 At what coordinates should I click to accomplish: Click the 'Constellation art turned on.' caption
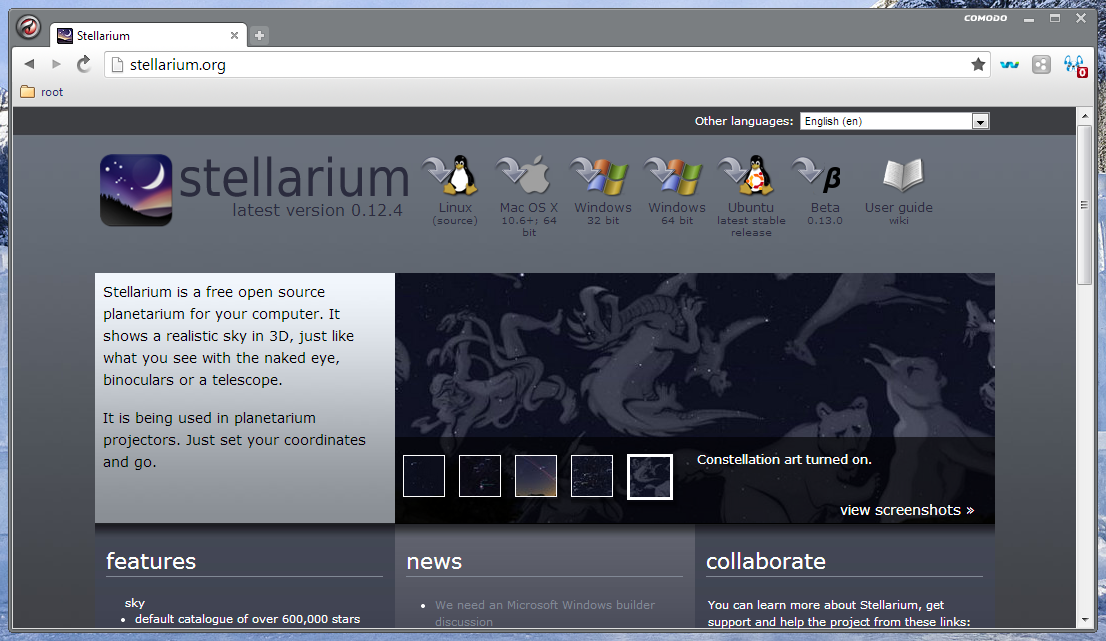784,460
